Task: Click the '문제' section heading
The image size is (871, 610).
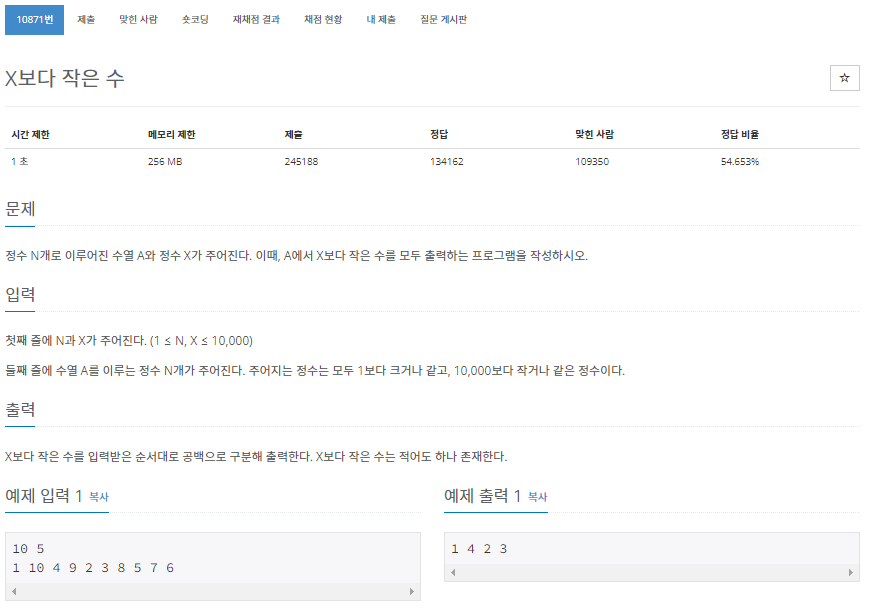Action: pyautogui.click(x=20, y=209)
